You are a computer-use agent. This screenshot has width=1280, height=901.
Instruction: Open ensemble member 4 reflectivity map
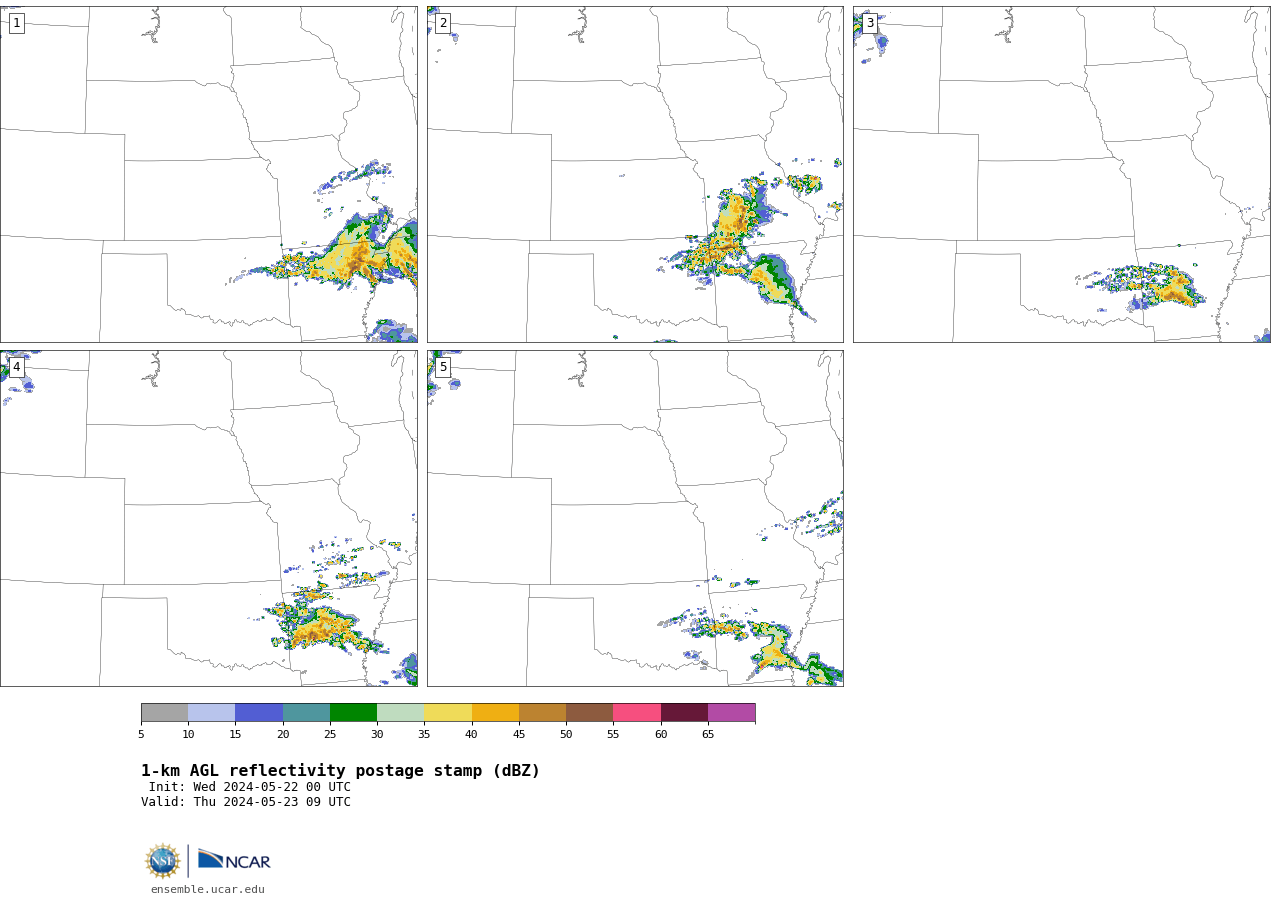pos(209,518)
